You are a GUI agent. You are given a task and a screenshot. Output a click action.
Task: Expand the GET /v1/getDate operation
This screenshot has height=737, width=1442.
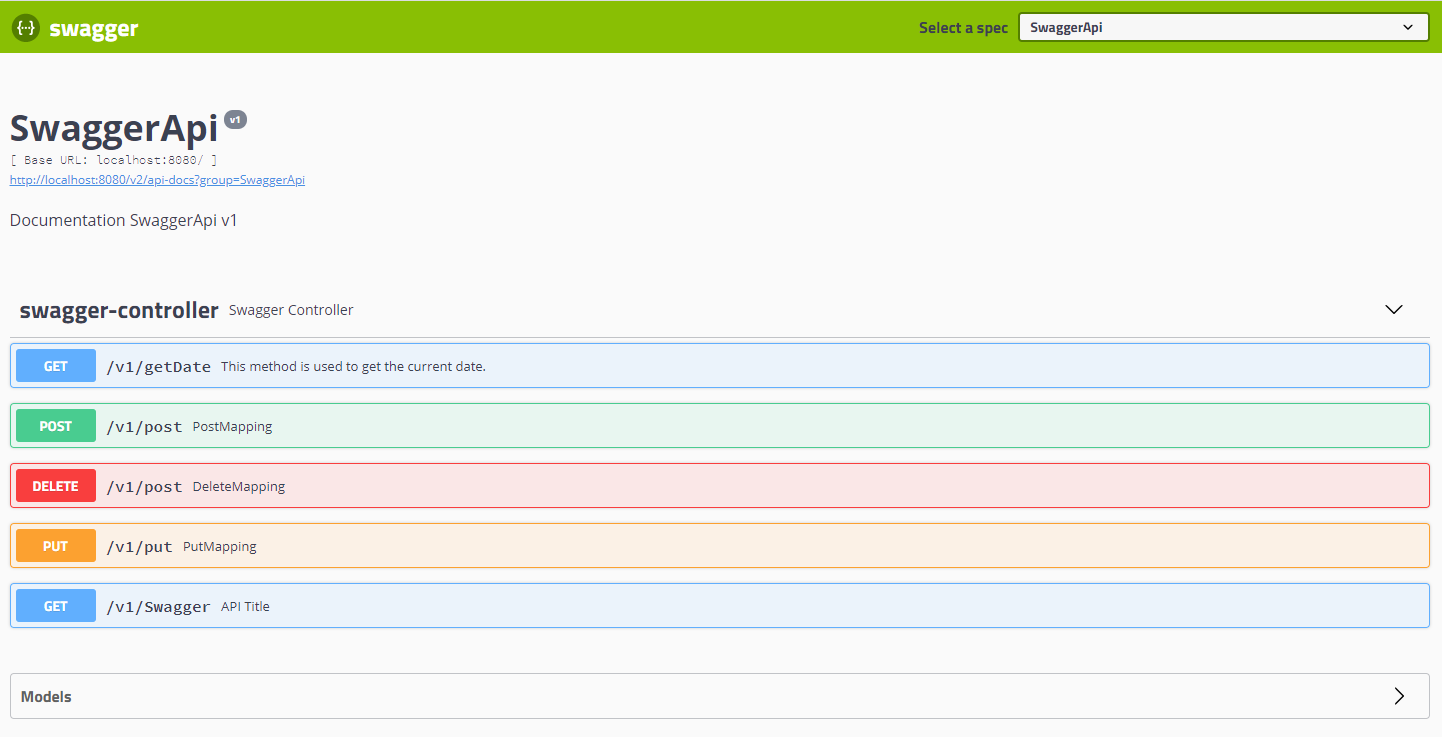click(x=720, y=366)
